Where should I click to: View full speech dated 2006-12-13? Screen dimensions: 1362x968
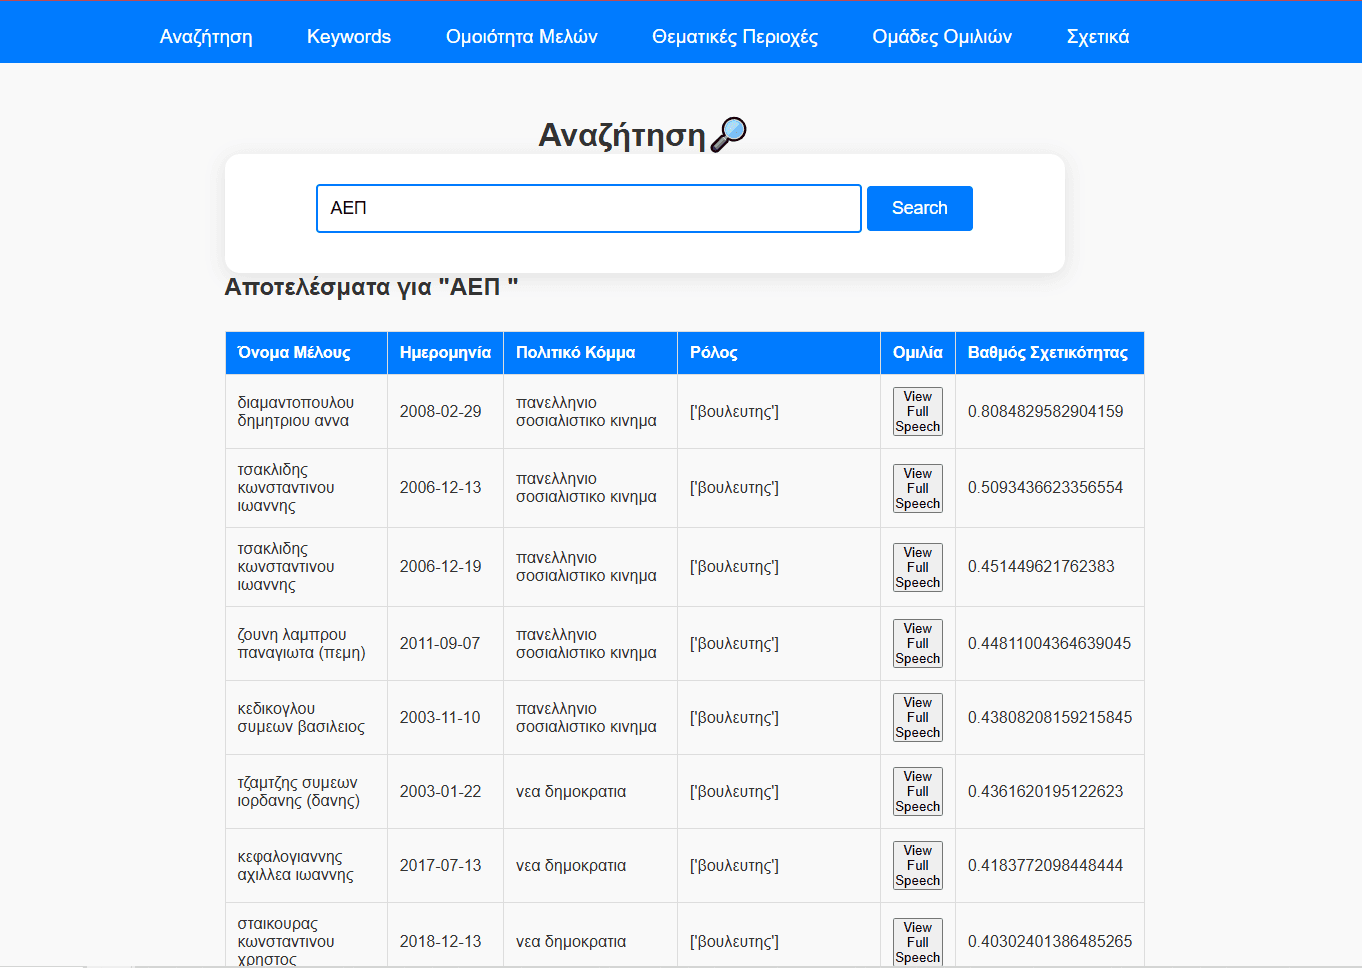tap(918, 489)
